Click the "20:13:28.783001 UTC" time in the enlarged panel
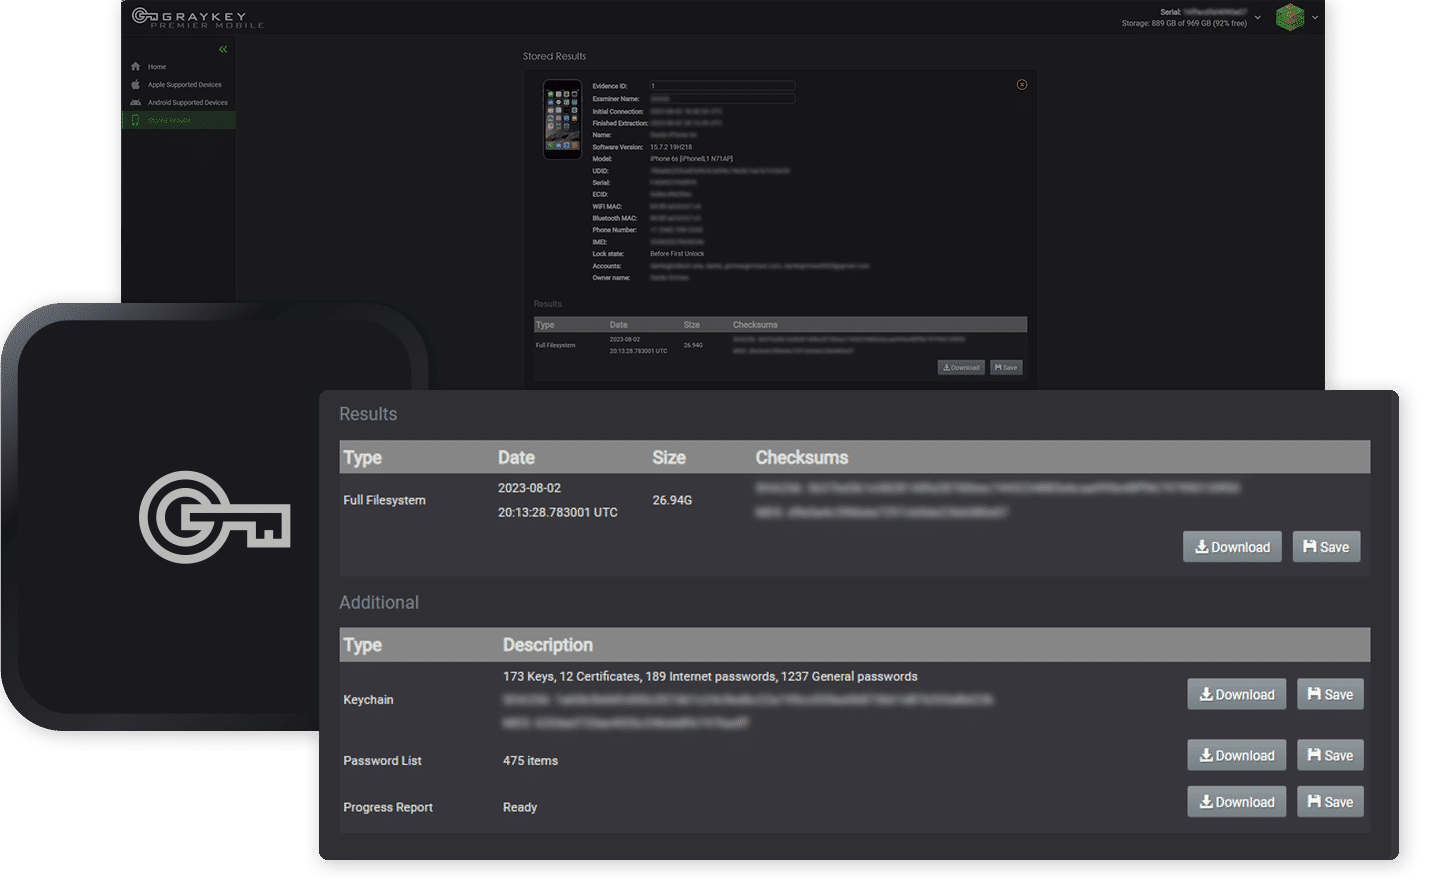The width and height of the screenshot is (1438, 880). pyautogui.click(x=558, y=512)
